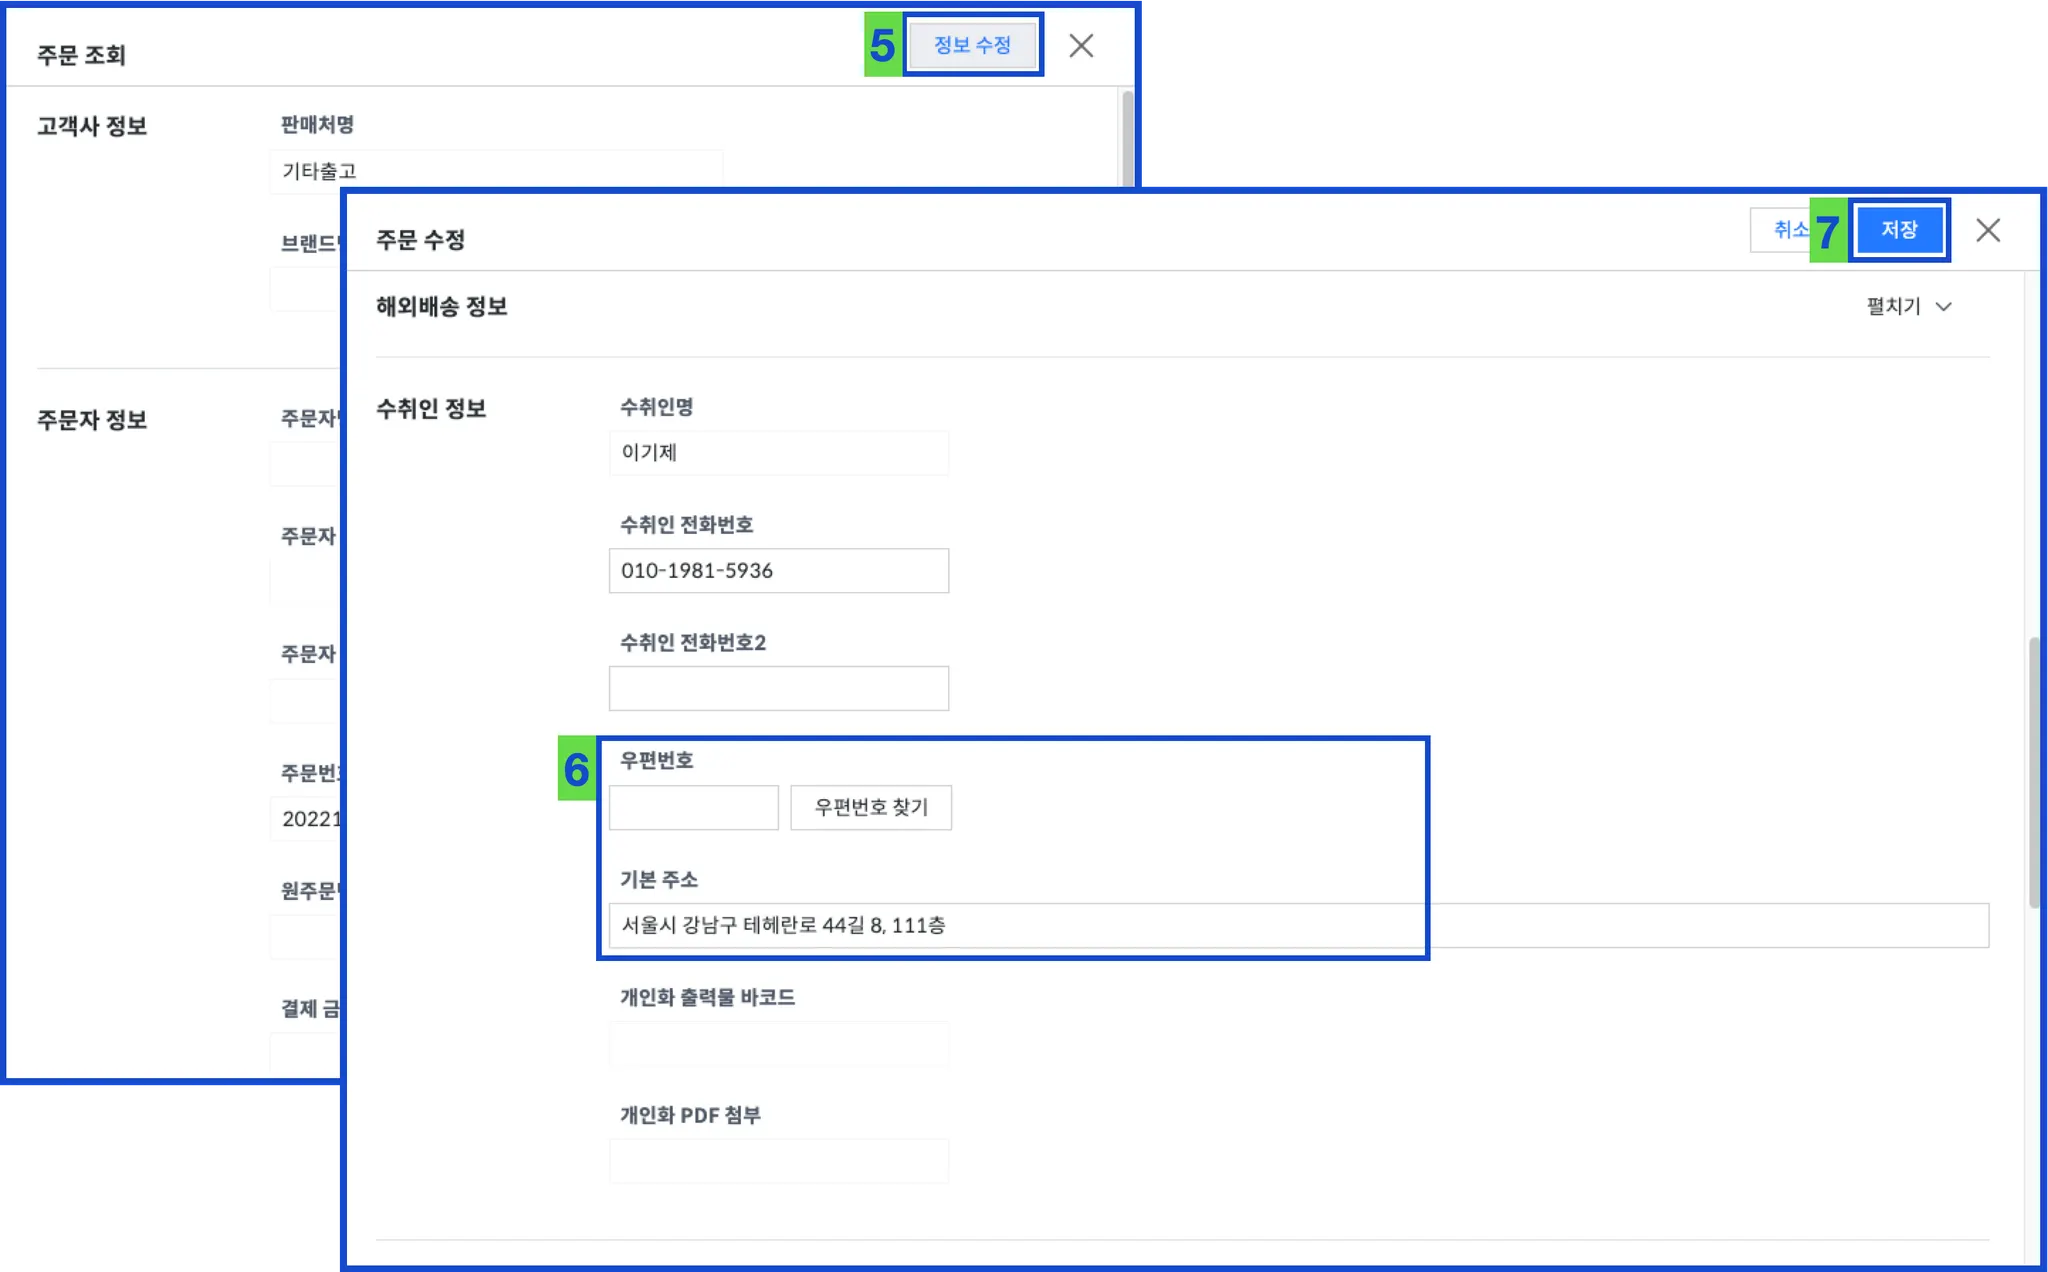Close the 주문 수정 dialog with X
Screen dimensions: 2048x1272
1987,230
